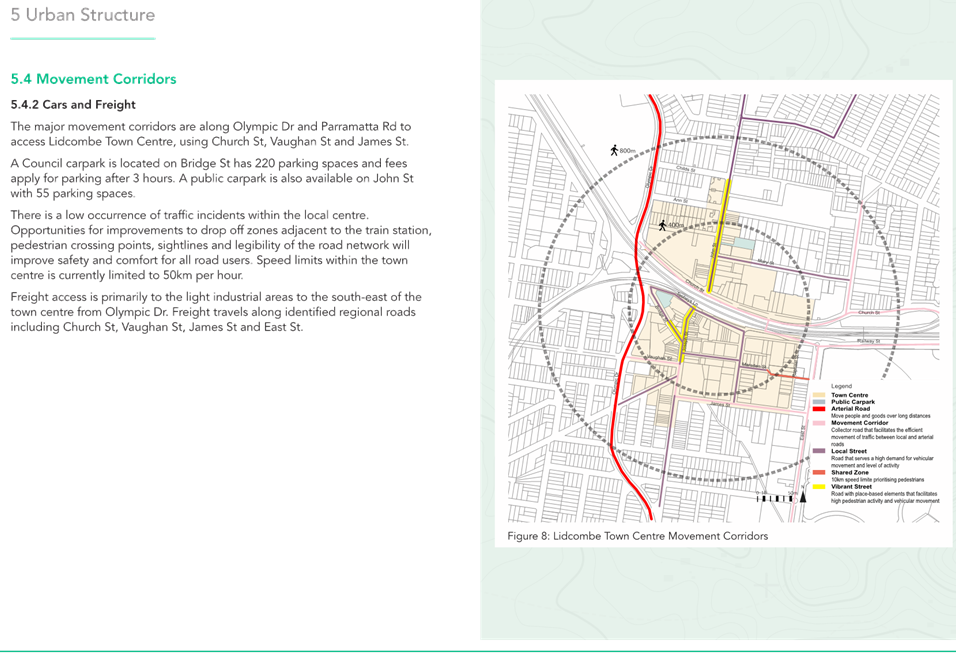Click the 'James St' street label on the map
Viewport: 956px width, 660px height.
(720, 404)
